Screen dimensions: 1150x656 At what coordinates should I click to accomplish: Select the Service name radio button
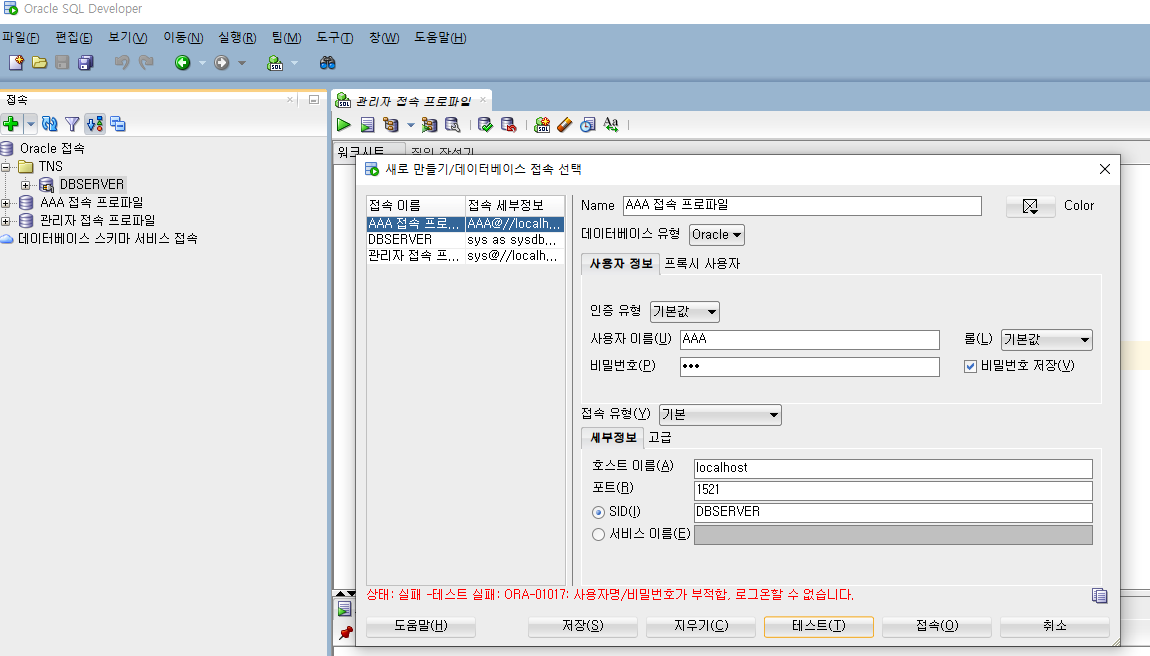pyautogui.click(x=598, y=535)
